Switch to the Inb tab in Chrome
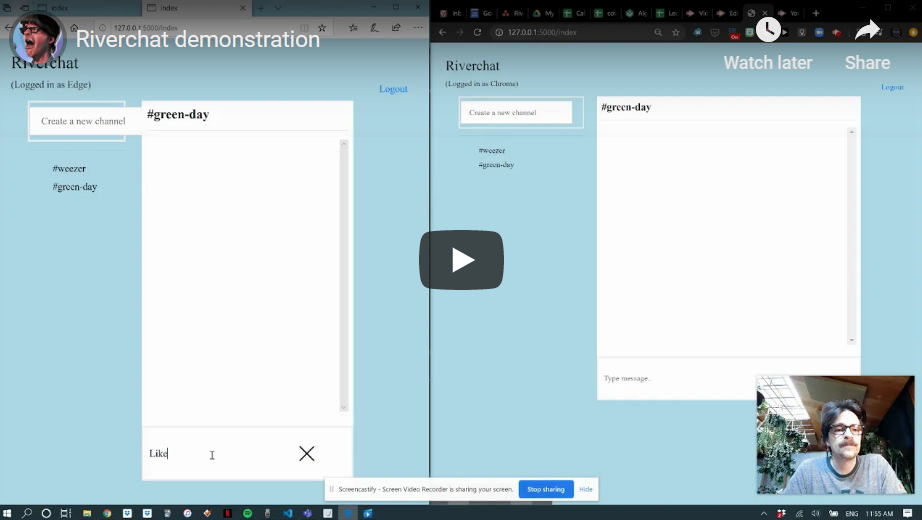This screenshot has width=922, height=520. point(451,13)
